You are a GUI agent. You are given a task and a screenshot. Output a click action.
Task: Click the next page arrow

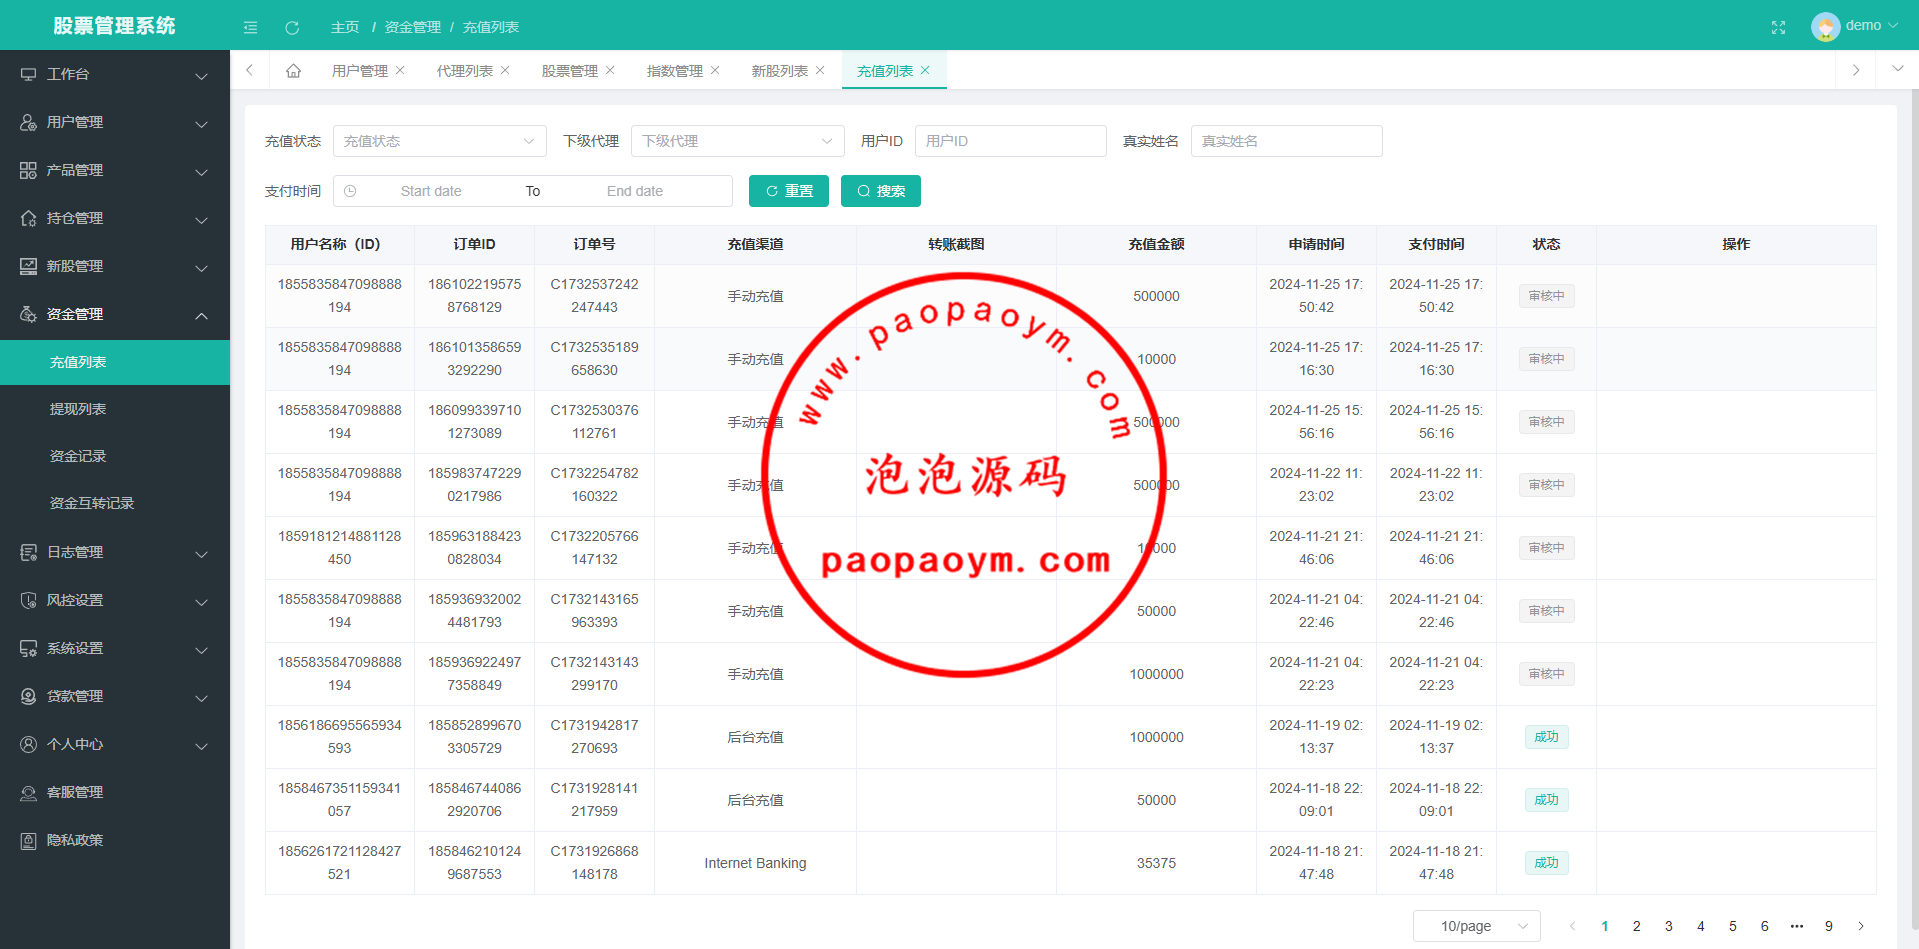[x=1861, y=926]
